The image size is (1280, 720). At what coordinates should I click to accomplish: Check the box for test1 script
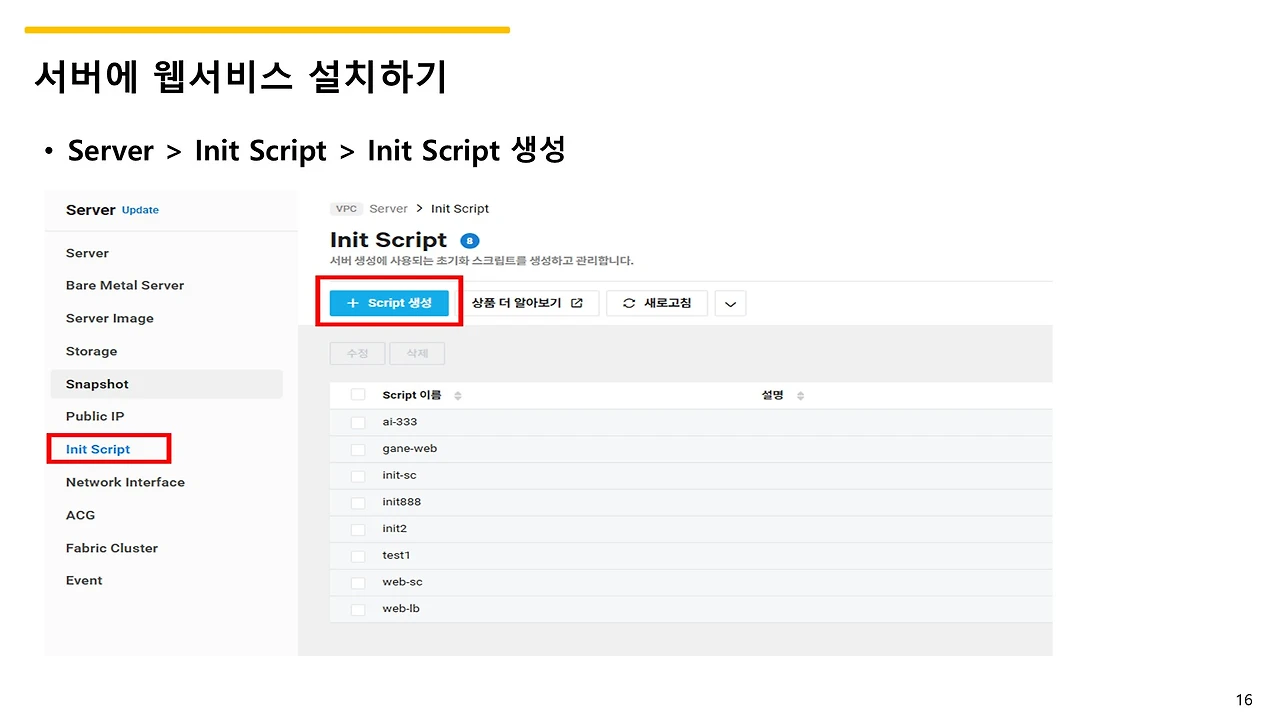click(x=358, y=556)
